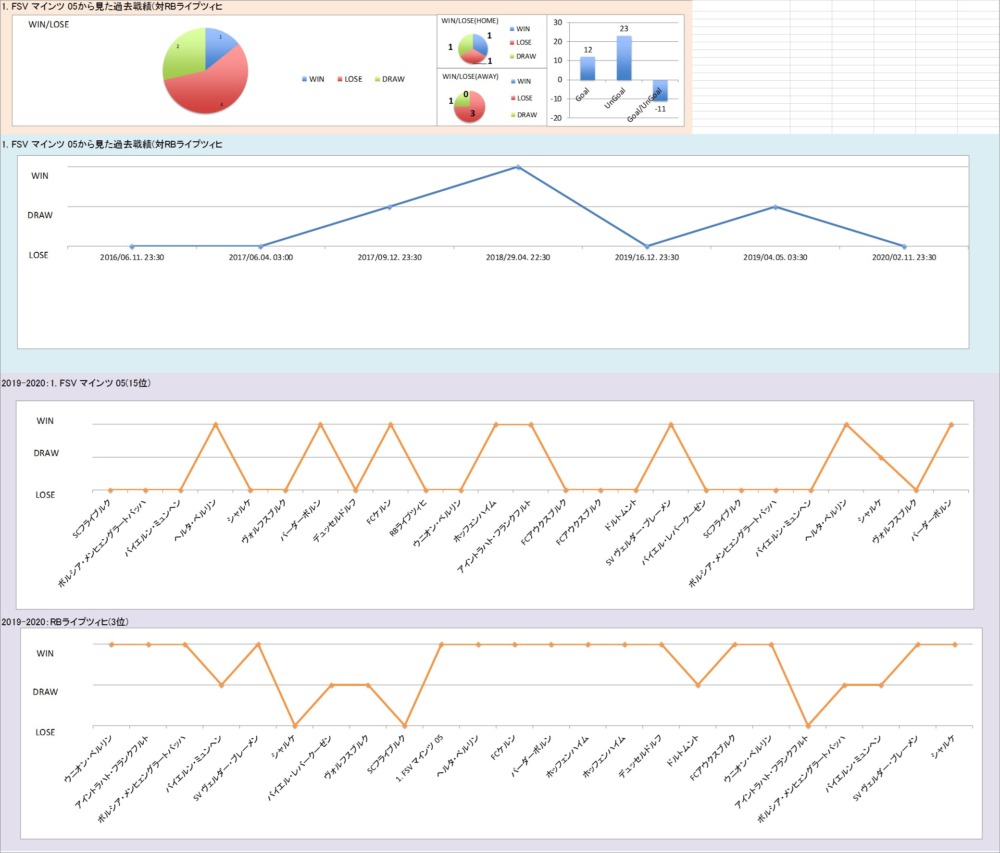This screenshot has width=1000, height=853.
Task: Select the heading cell '2019-2020:1. FSV マインツ 05(15位)'
Action: tap(76, 383)
